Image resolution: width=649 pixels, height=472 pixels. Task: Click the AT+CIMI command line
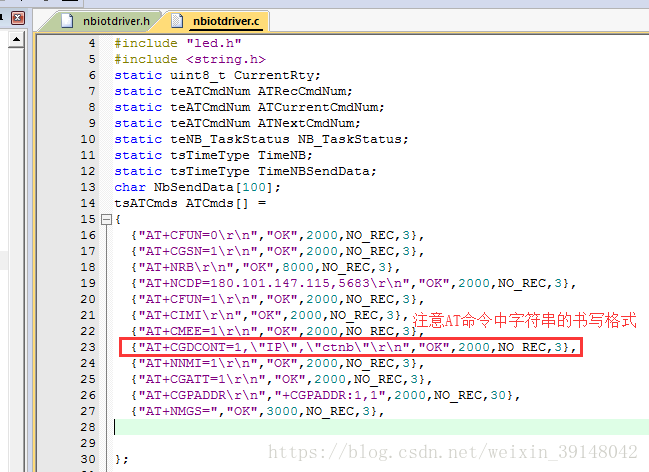coord(269,315)
